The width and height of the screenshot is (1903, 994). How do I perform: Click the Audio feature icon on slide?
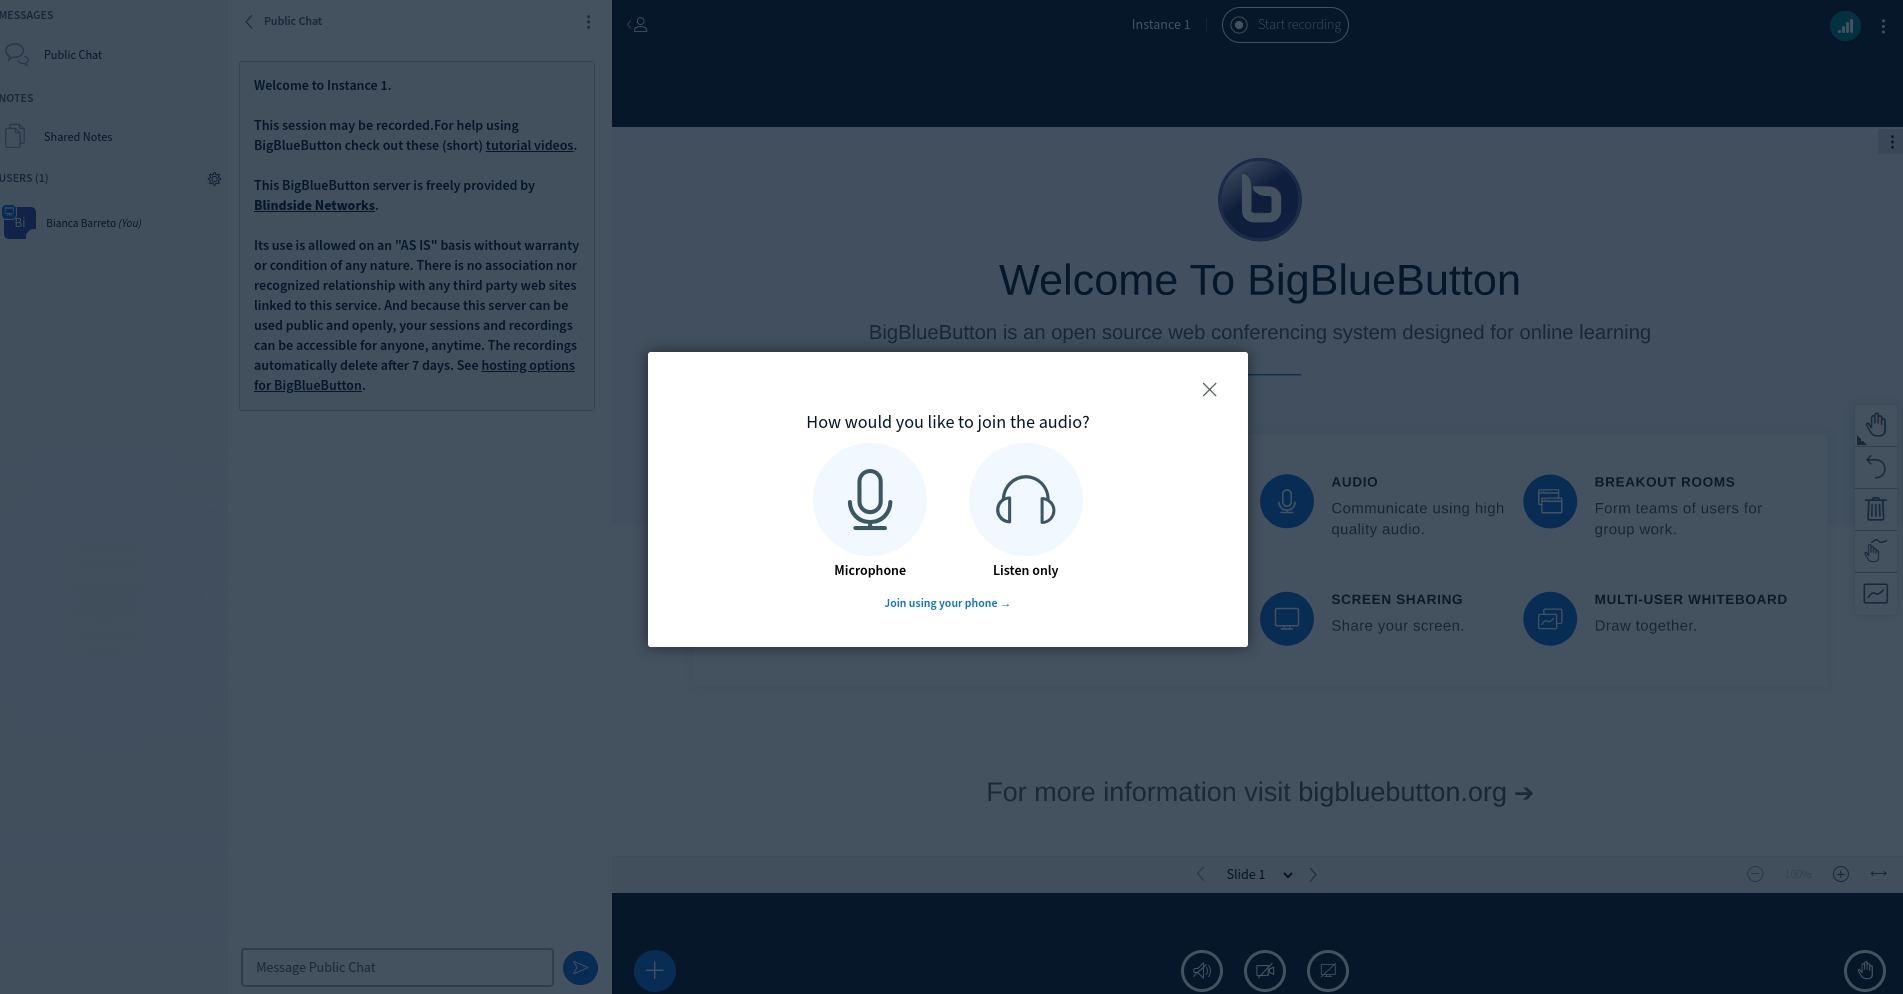1287,501
